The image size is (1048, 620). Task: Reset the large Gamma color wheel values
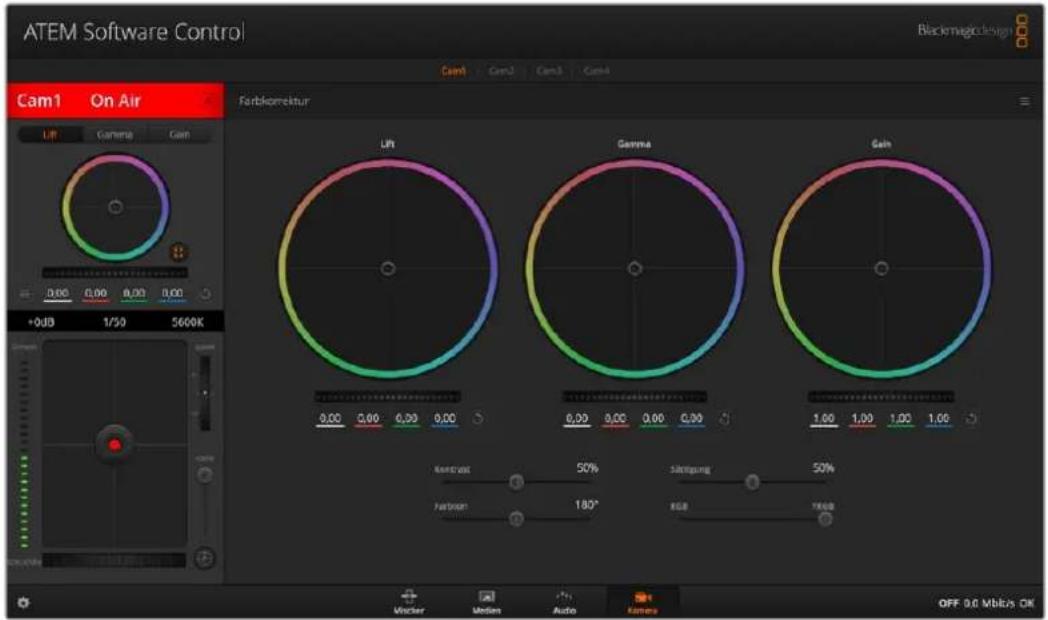(x=725, y=419)
